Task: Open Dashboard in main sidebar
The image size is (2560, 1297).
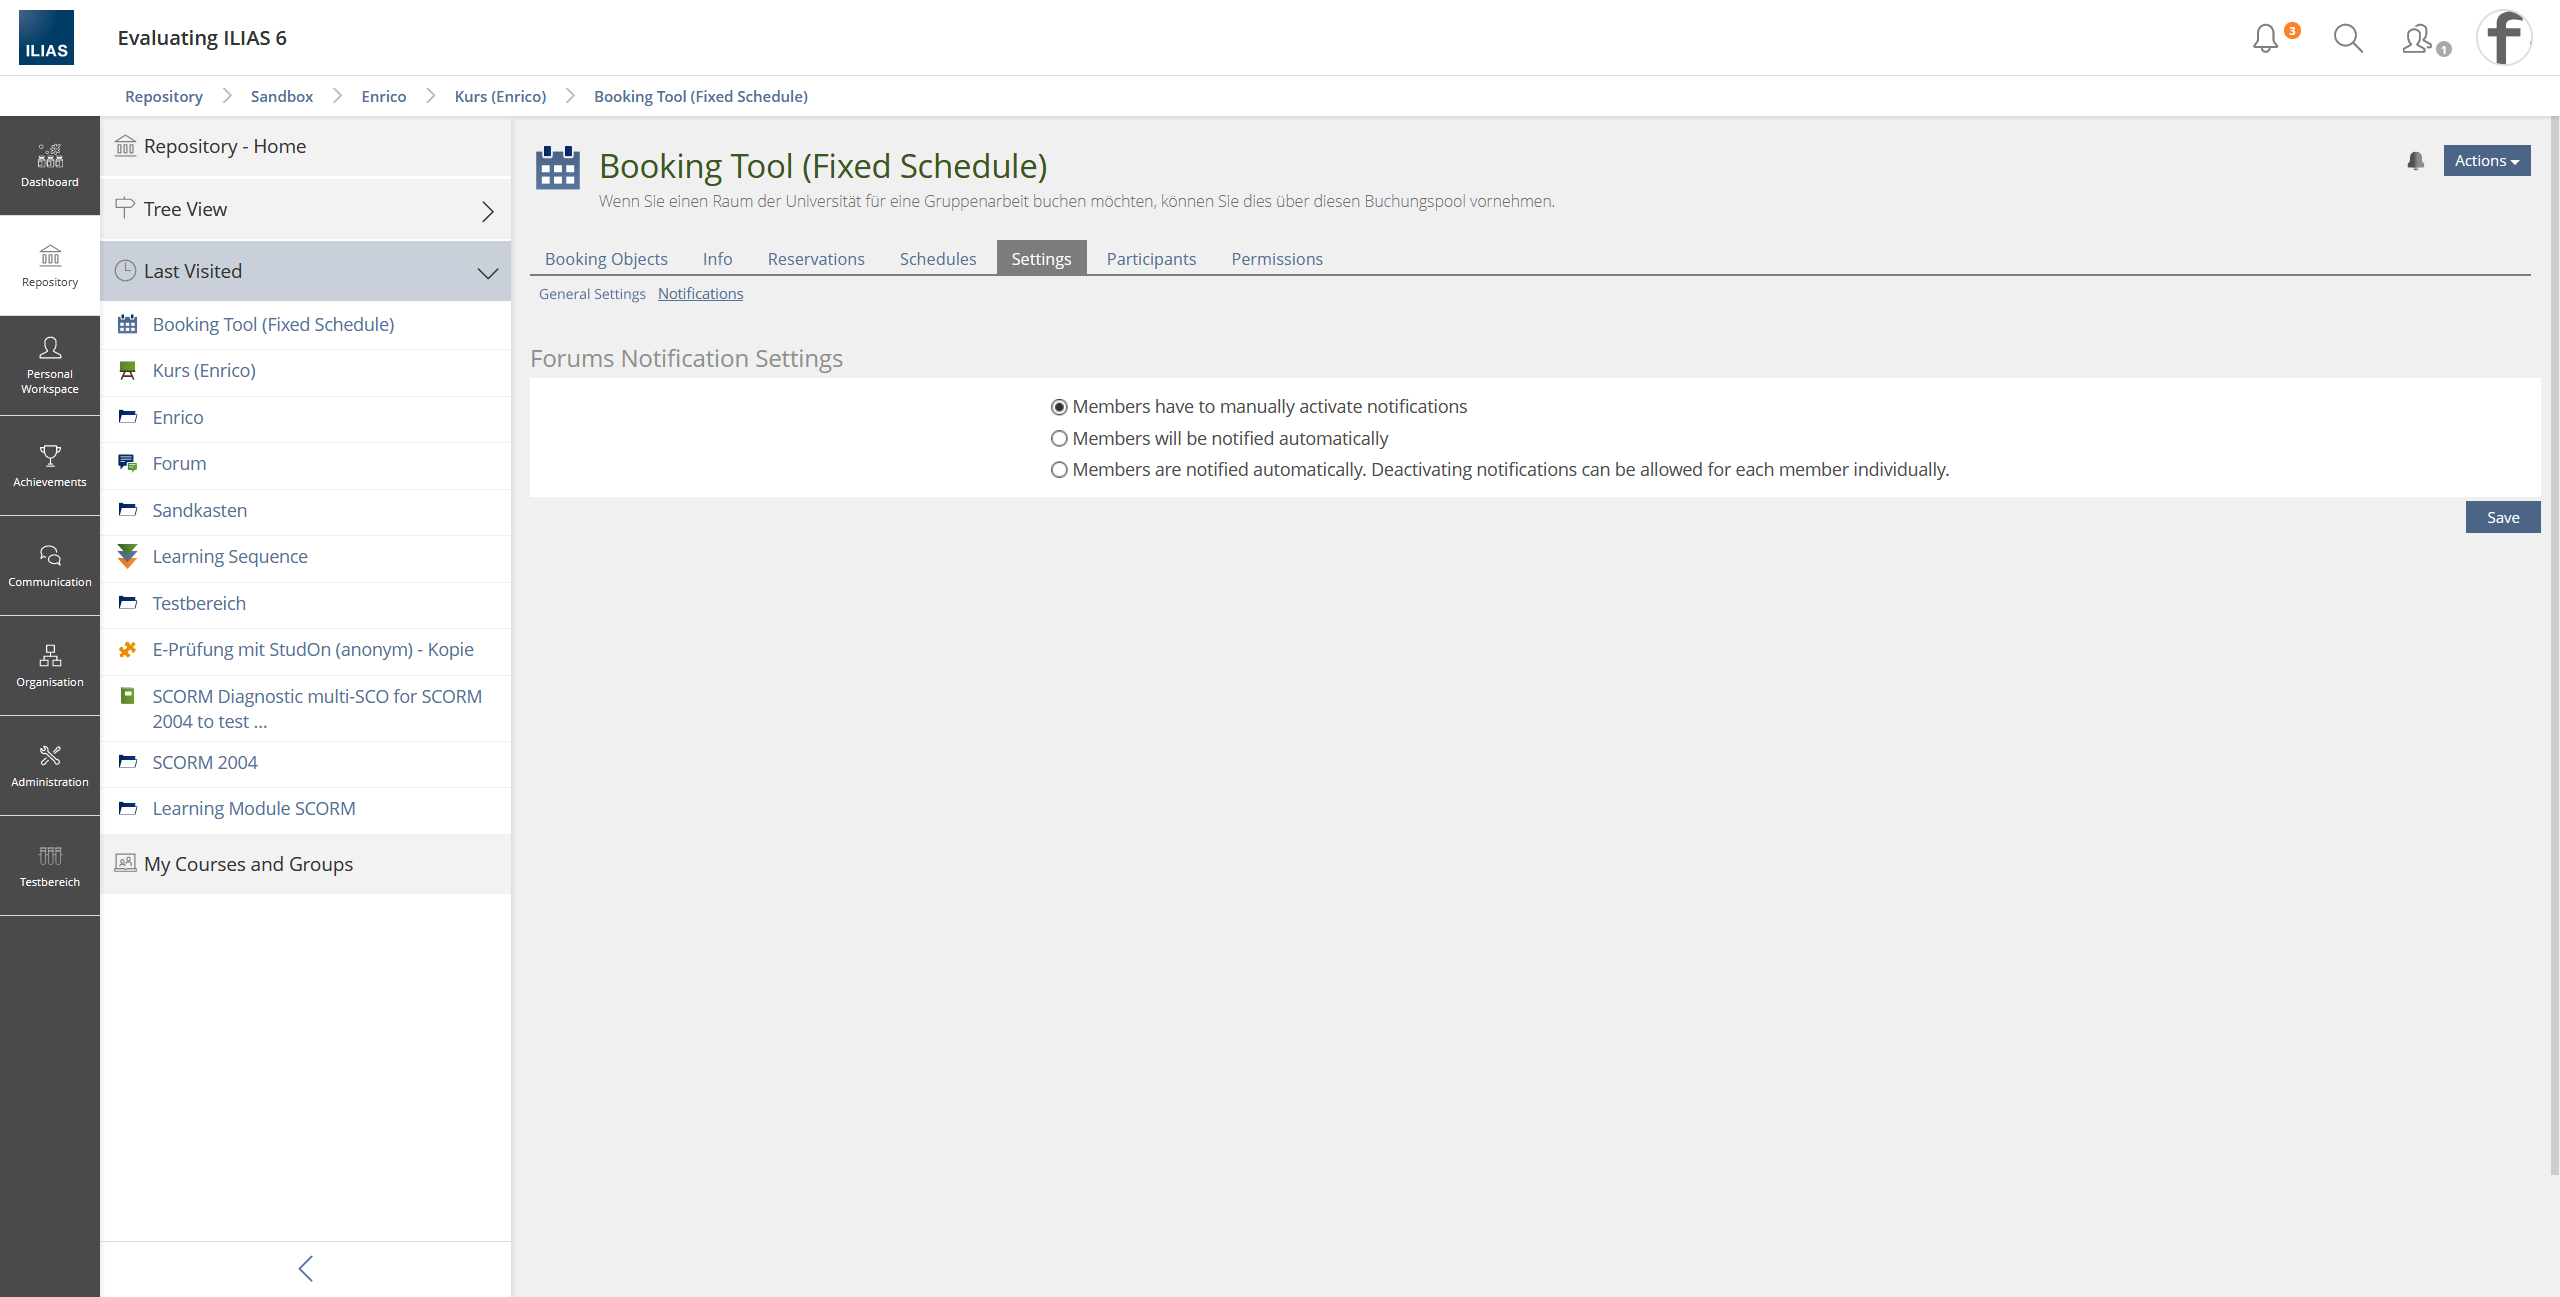Action: pyautogui.click(x=50, y=165)
